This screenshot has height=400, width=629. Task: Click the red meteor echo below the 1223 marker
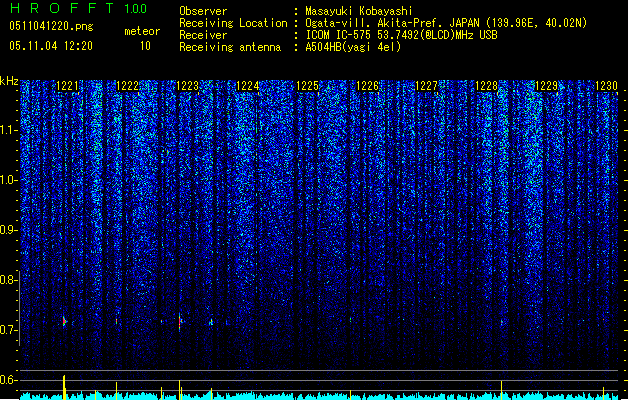pyautogui.click(x=180, y=322)
